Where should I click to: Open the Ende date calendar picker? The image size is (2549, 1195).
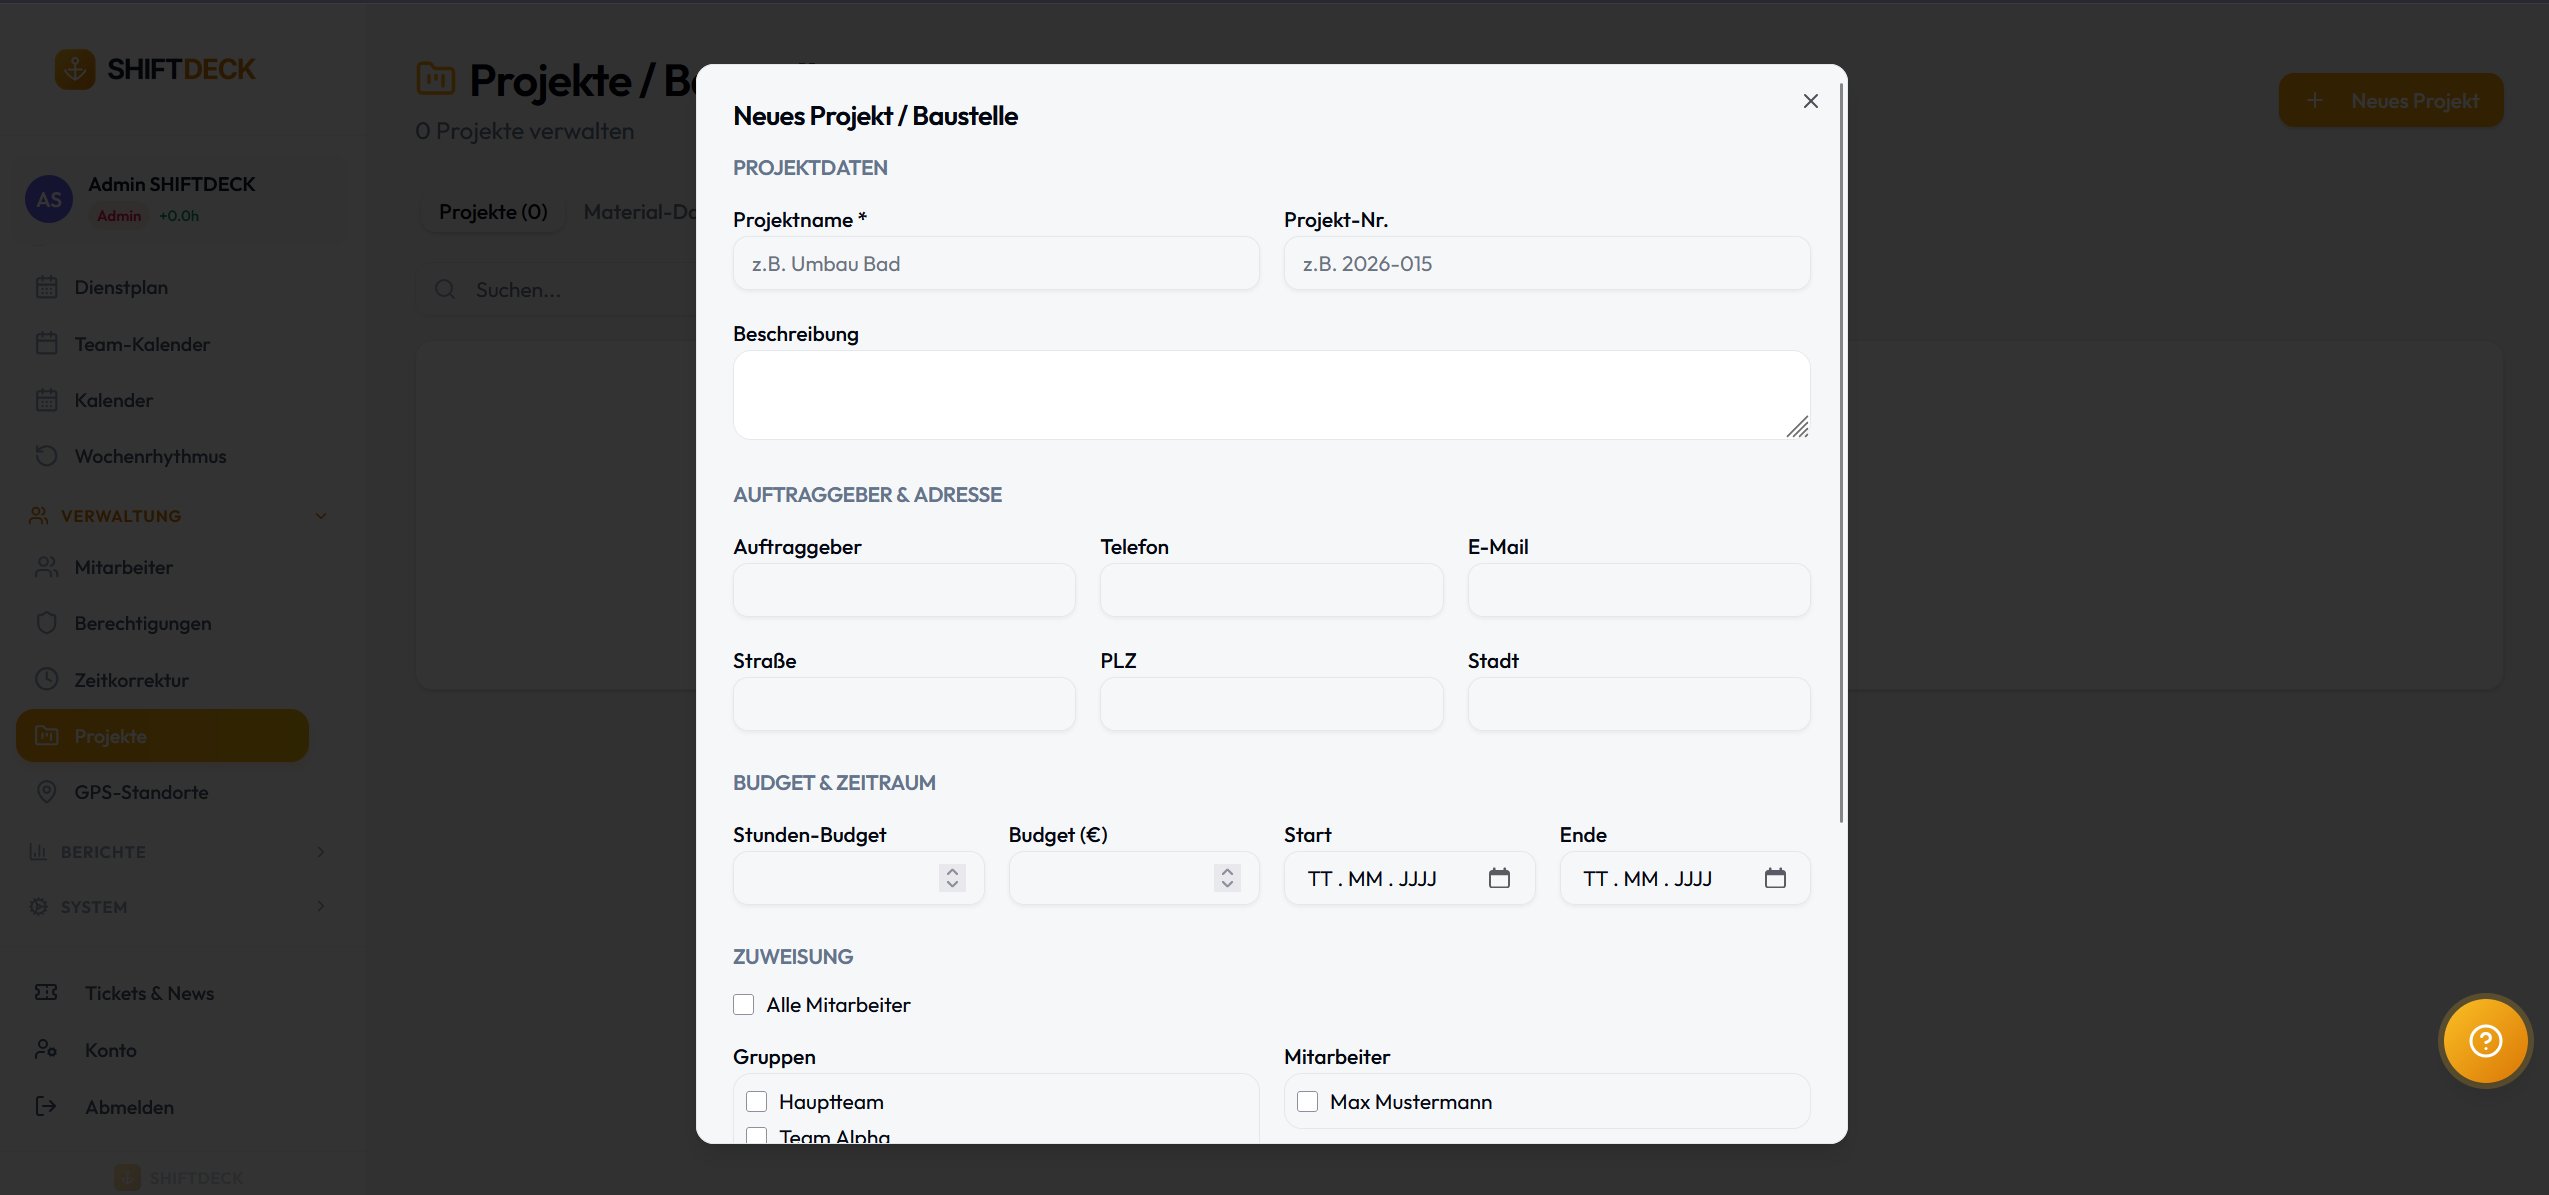point(1775,878)
